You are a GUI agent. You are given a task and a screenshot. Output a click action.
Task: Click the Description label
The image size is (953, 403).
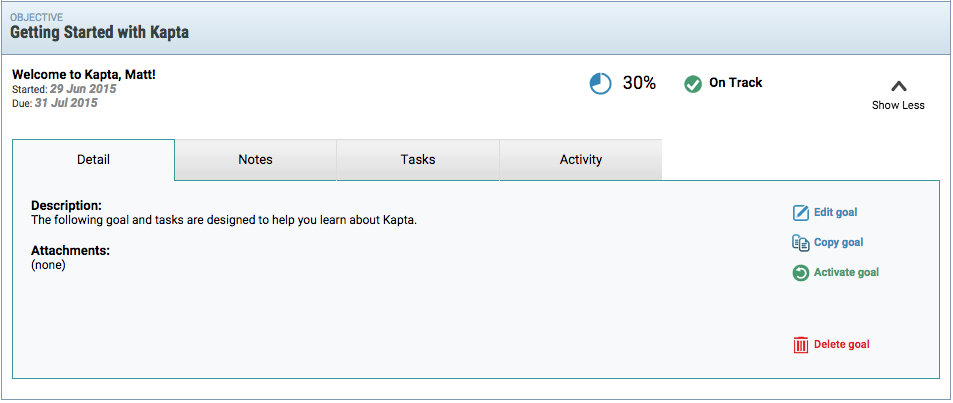coord(66,205)
